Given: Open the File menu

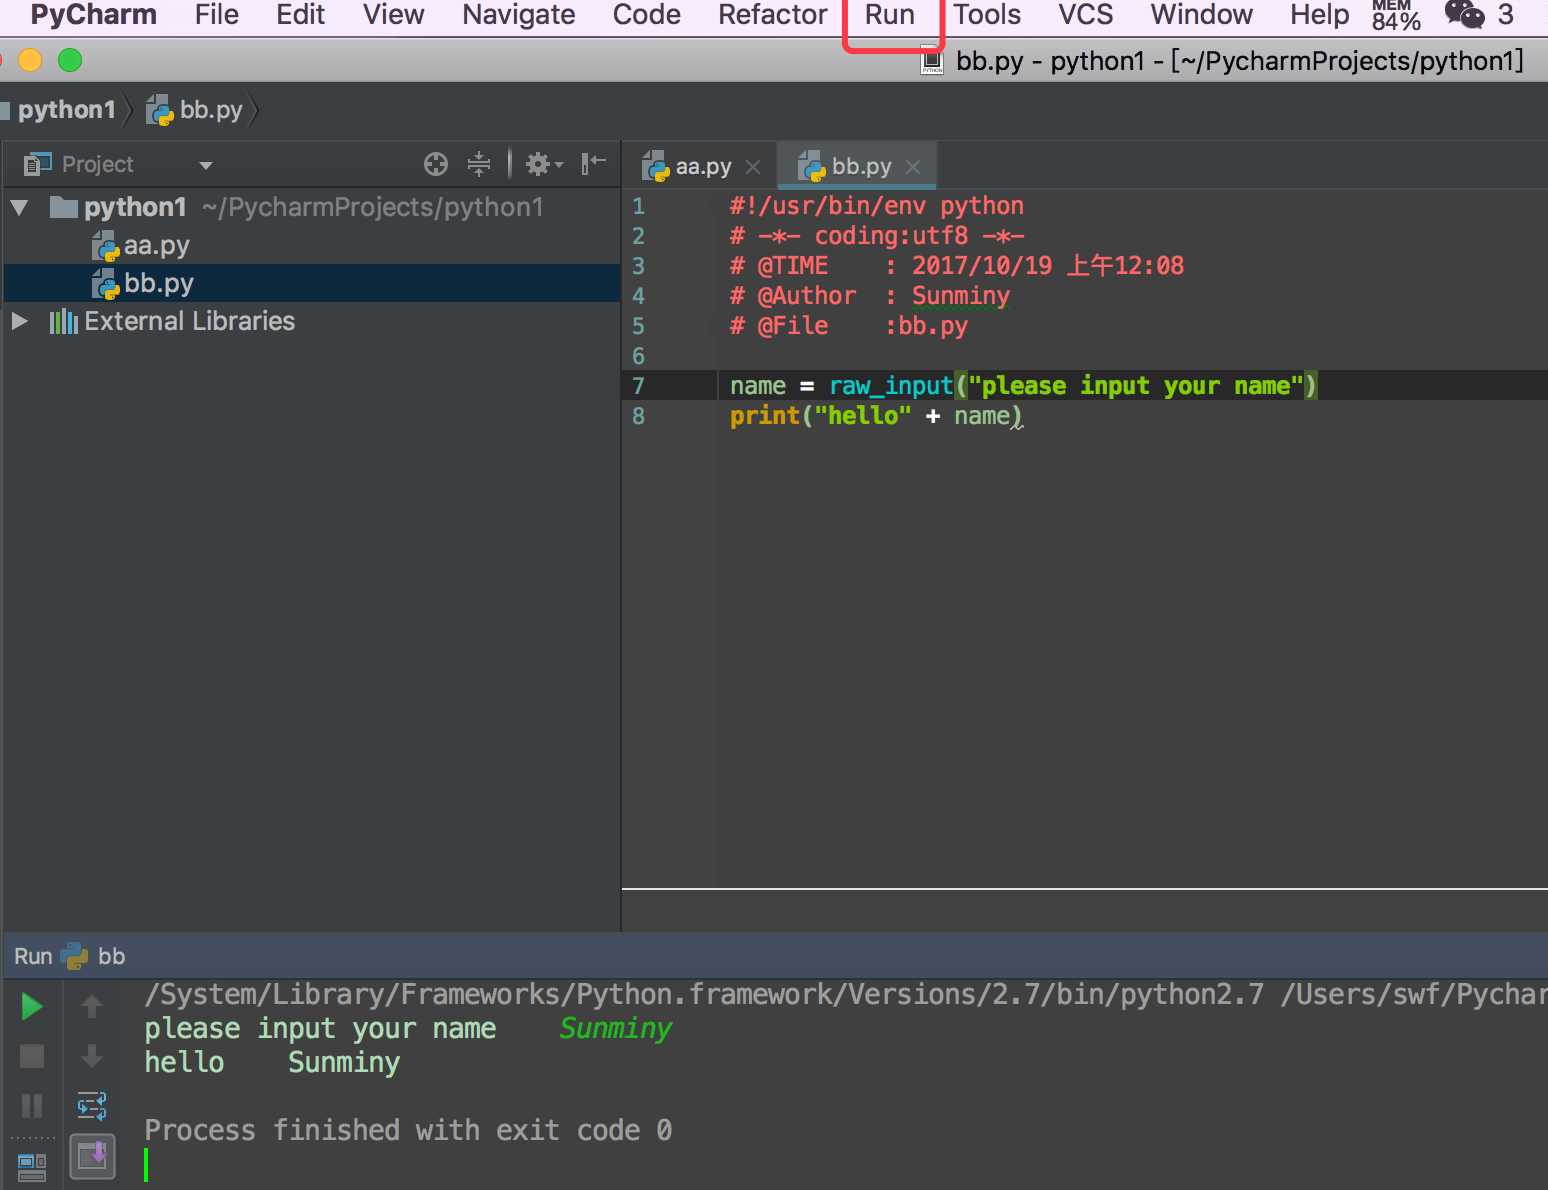Looking at the screenshot, I should pyautogui.click(x=216, y=15).
